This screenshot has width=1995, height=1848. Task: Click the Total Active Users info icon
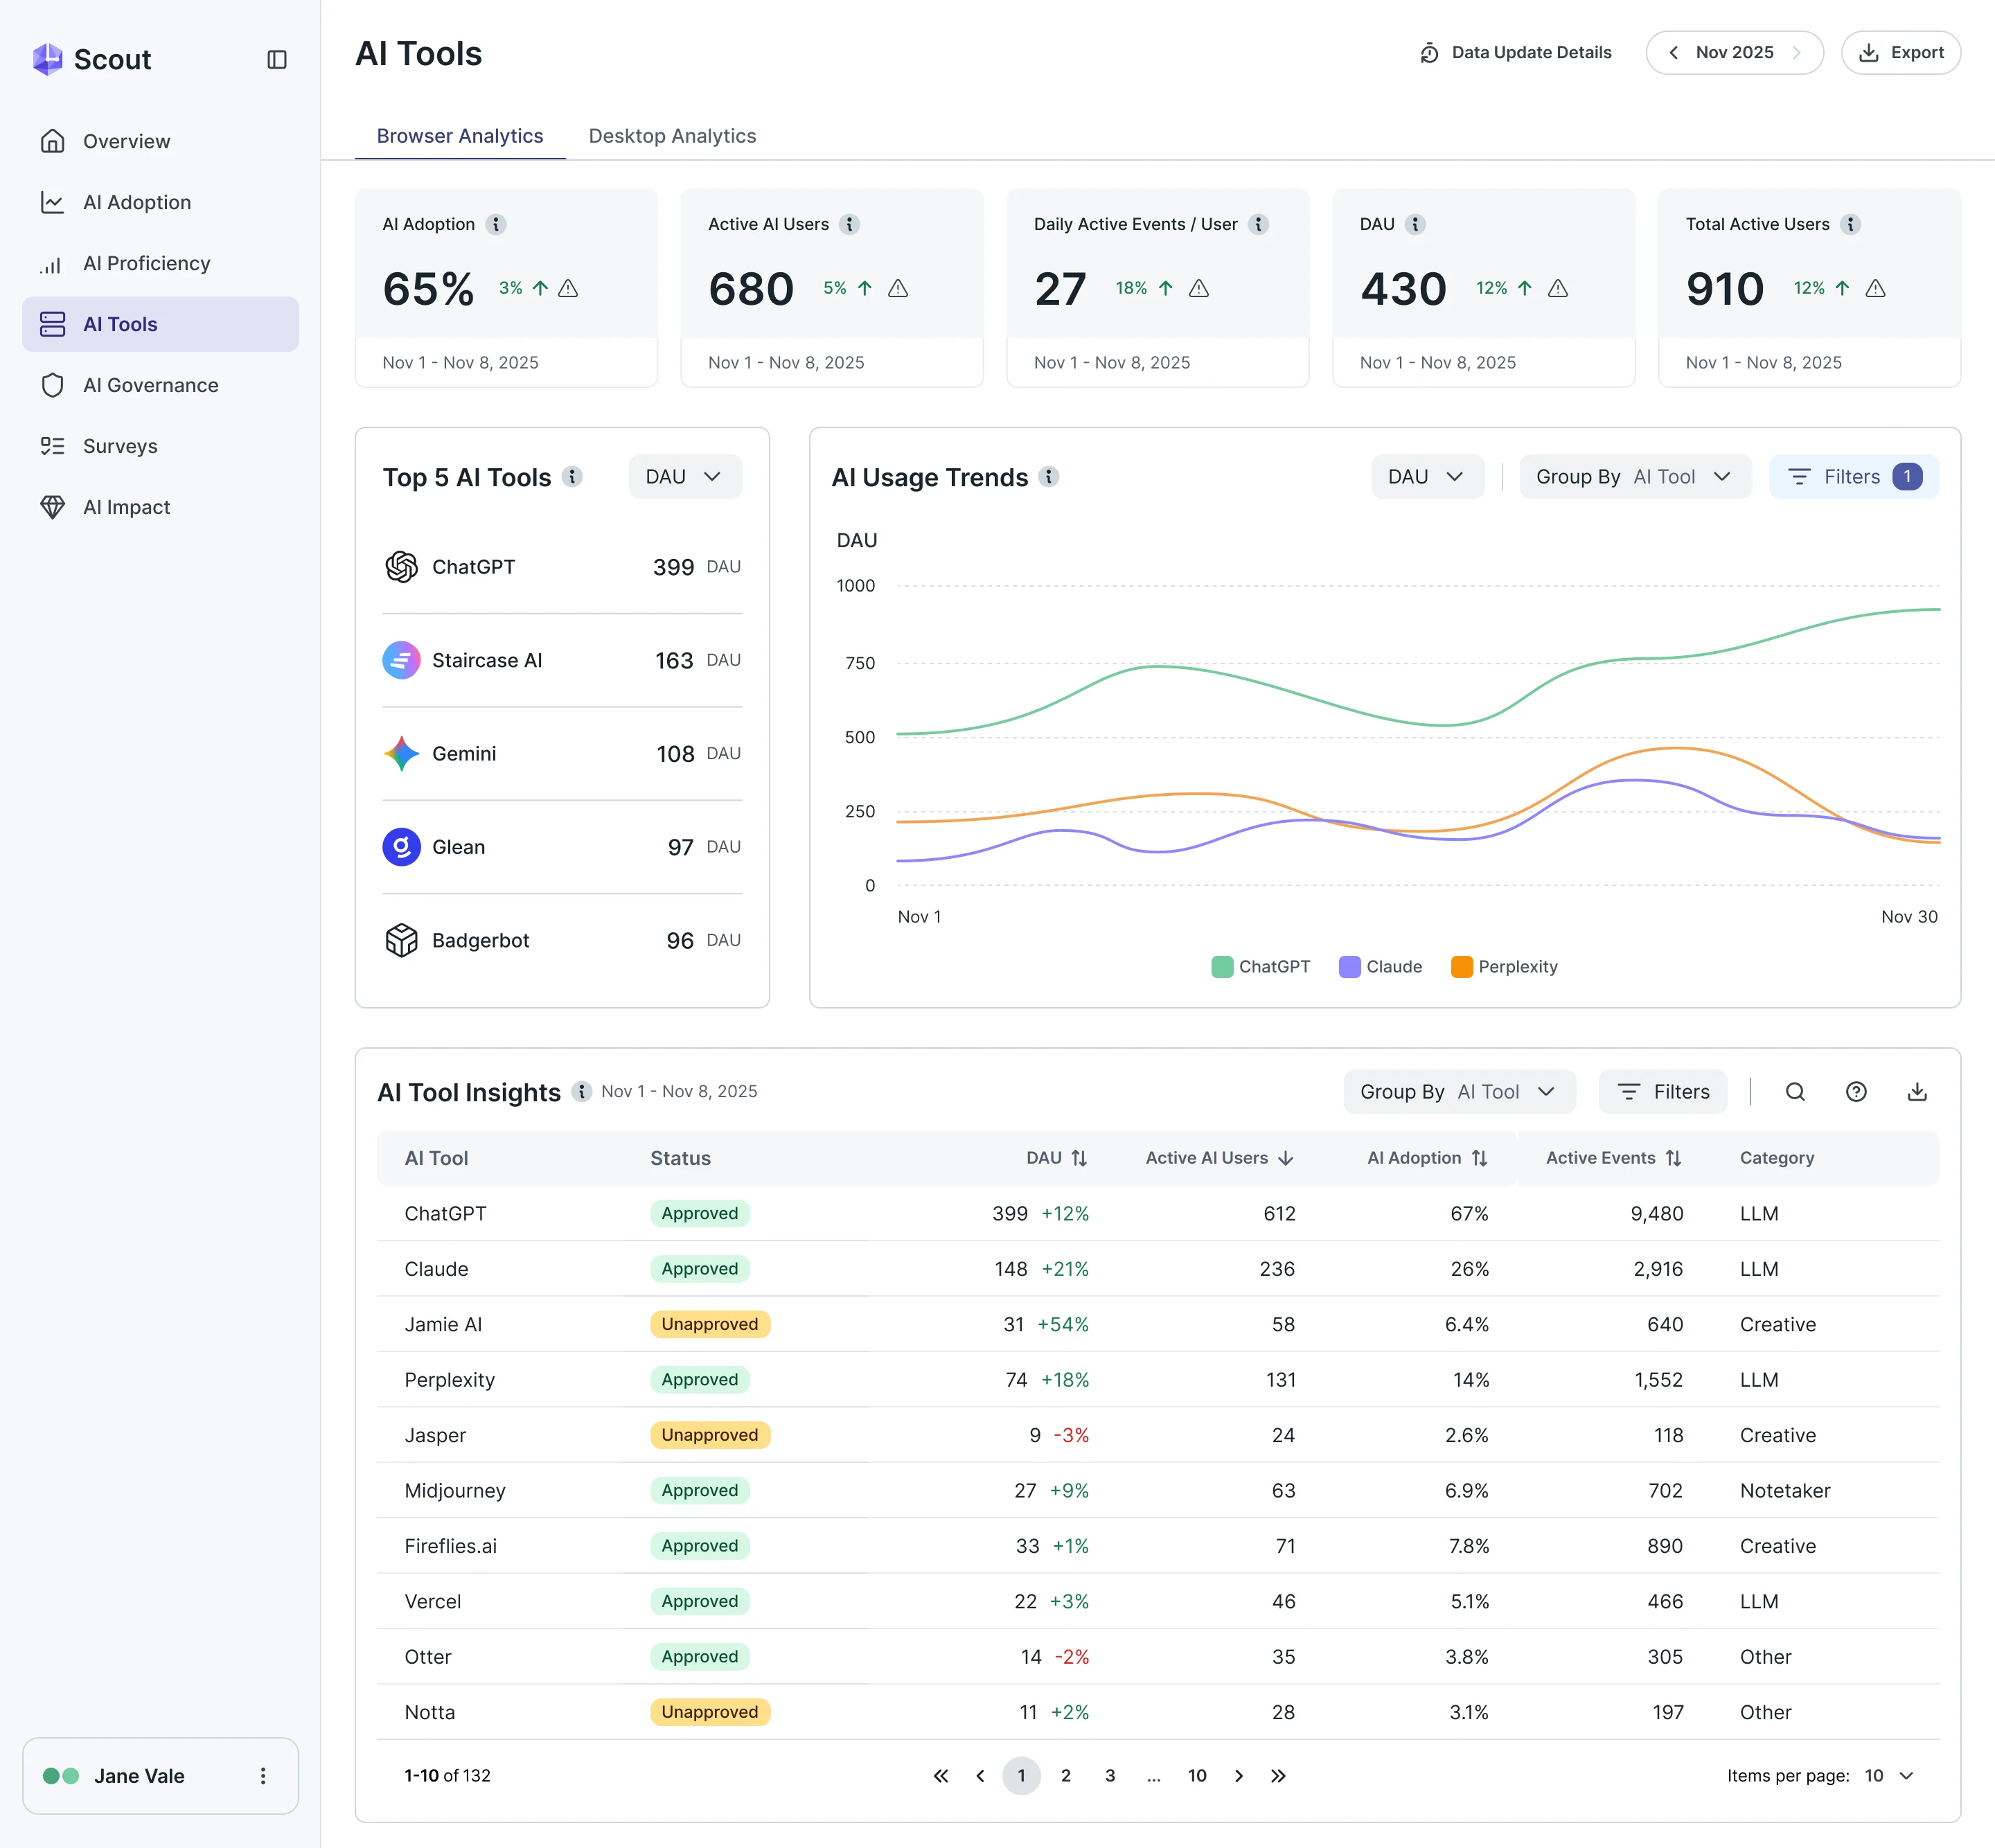(x=1851, y=224)
